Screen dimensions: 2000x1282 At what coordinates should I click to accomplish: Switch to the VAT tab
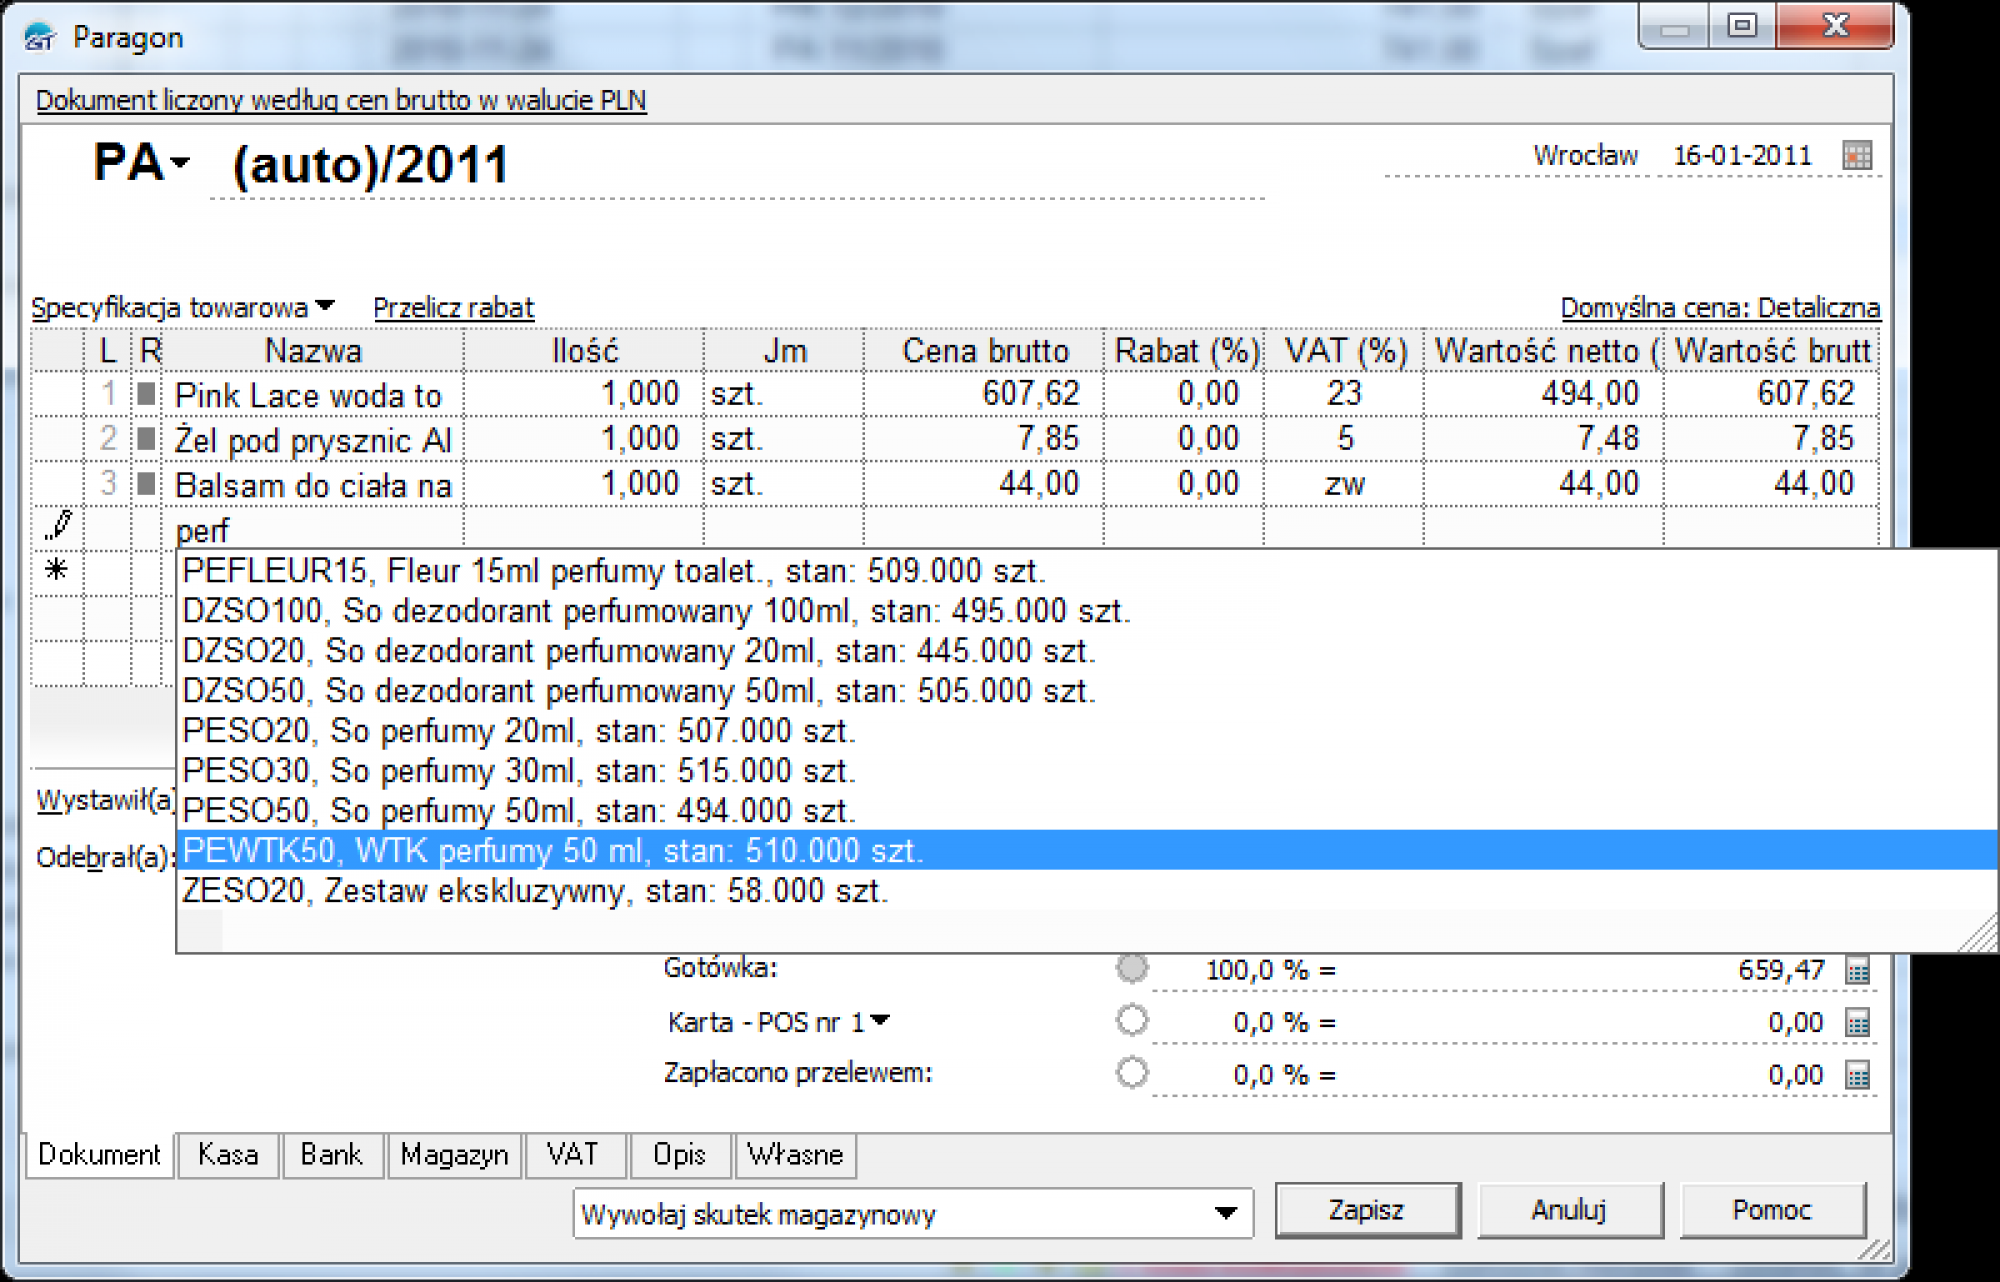click(573, 1155)
